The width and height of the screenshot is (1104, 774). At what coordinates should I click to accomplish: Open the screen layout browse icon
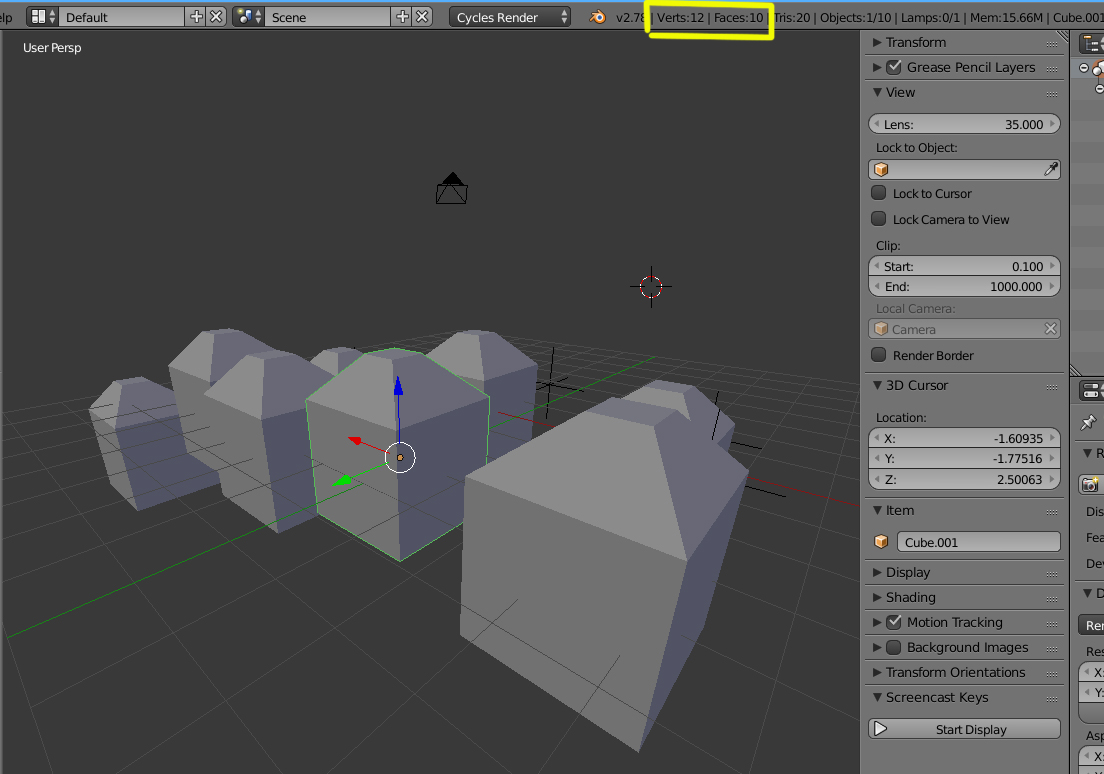(x=42, y=17)
